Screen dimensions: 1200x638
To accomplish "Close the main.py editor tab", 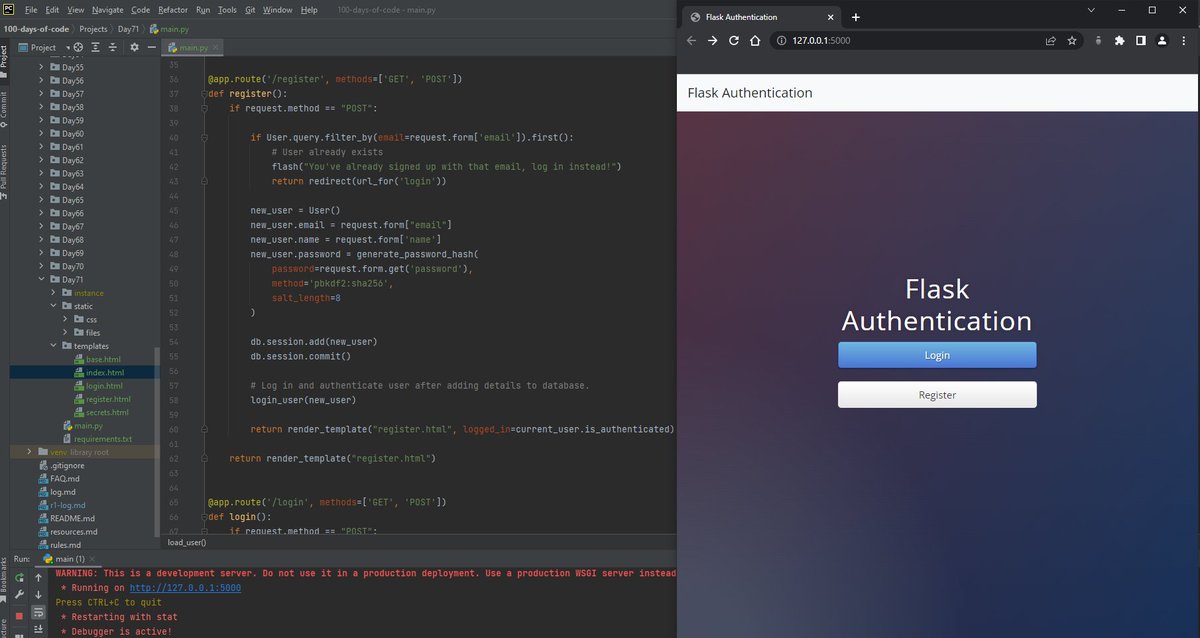I will (x=216, y=47).
